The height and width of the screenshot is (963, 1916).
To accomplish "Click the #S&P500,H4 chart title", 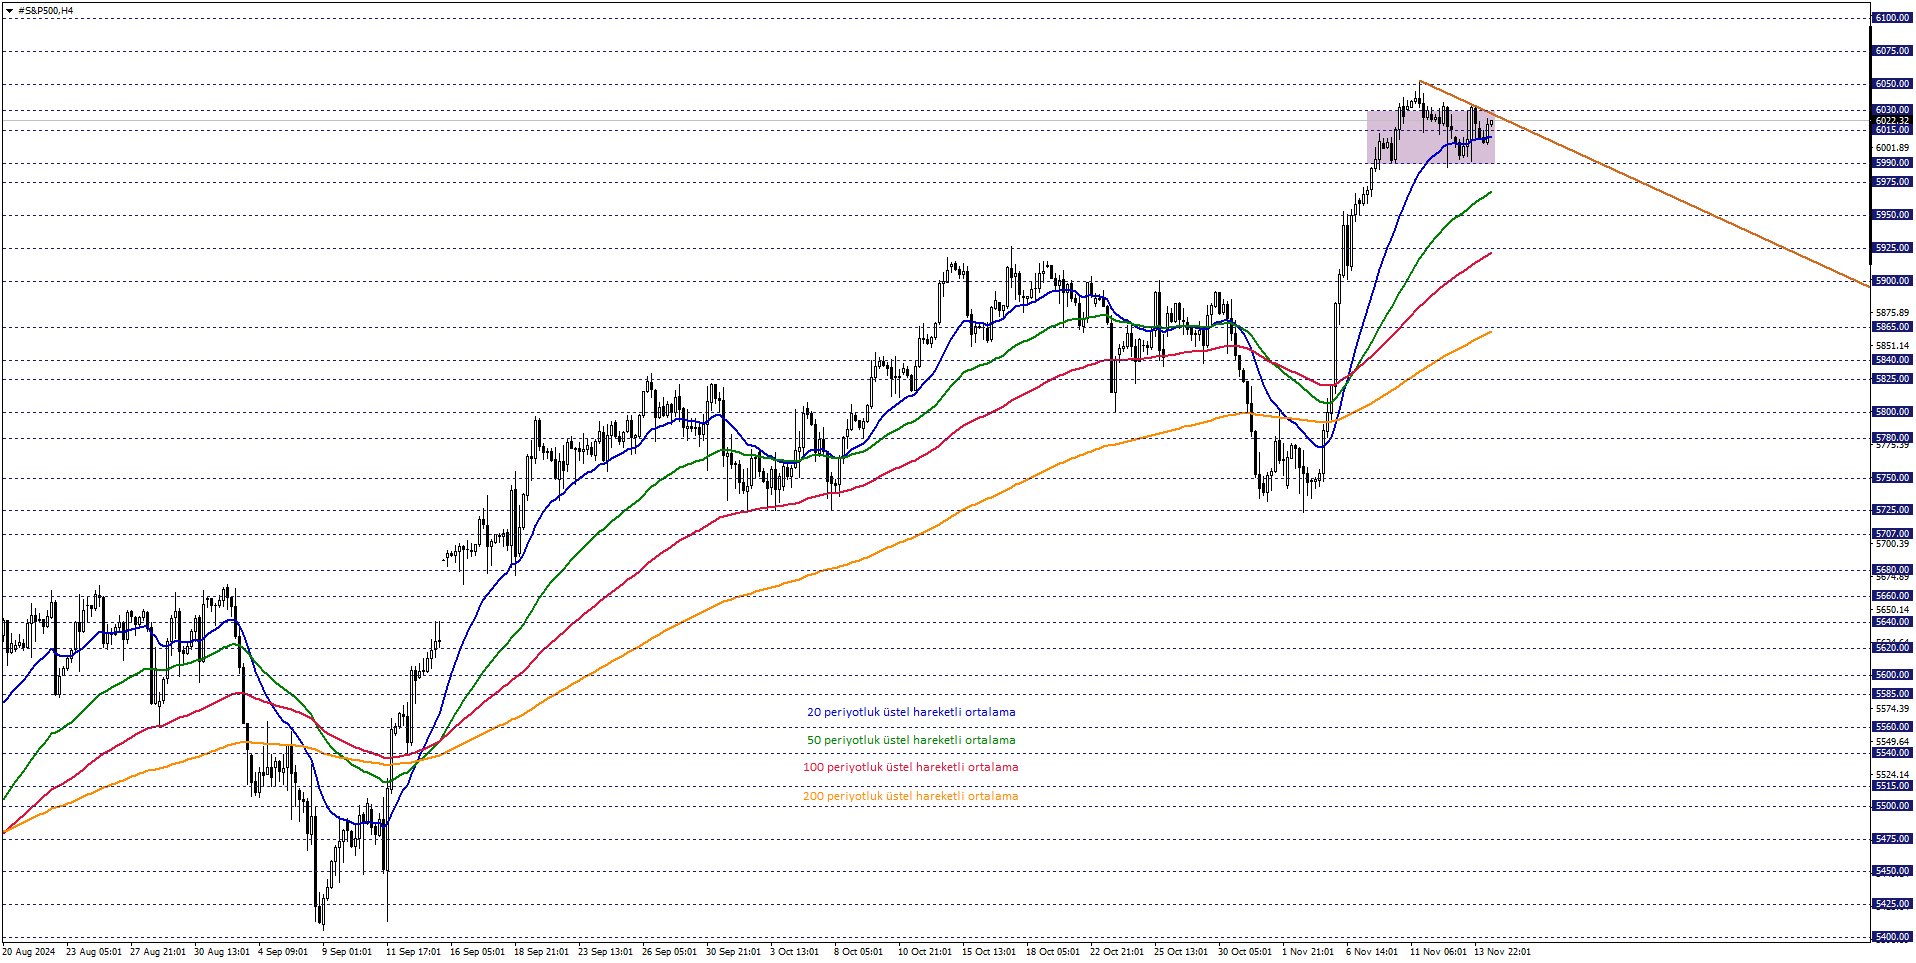I will [45, 11].
